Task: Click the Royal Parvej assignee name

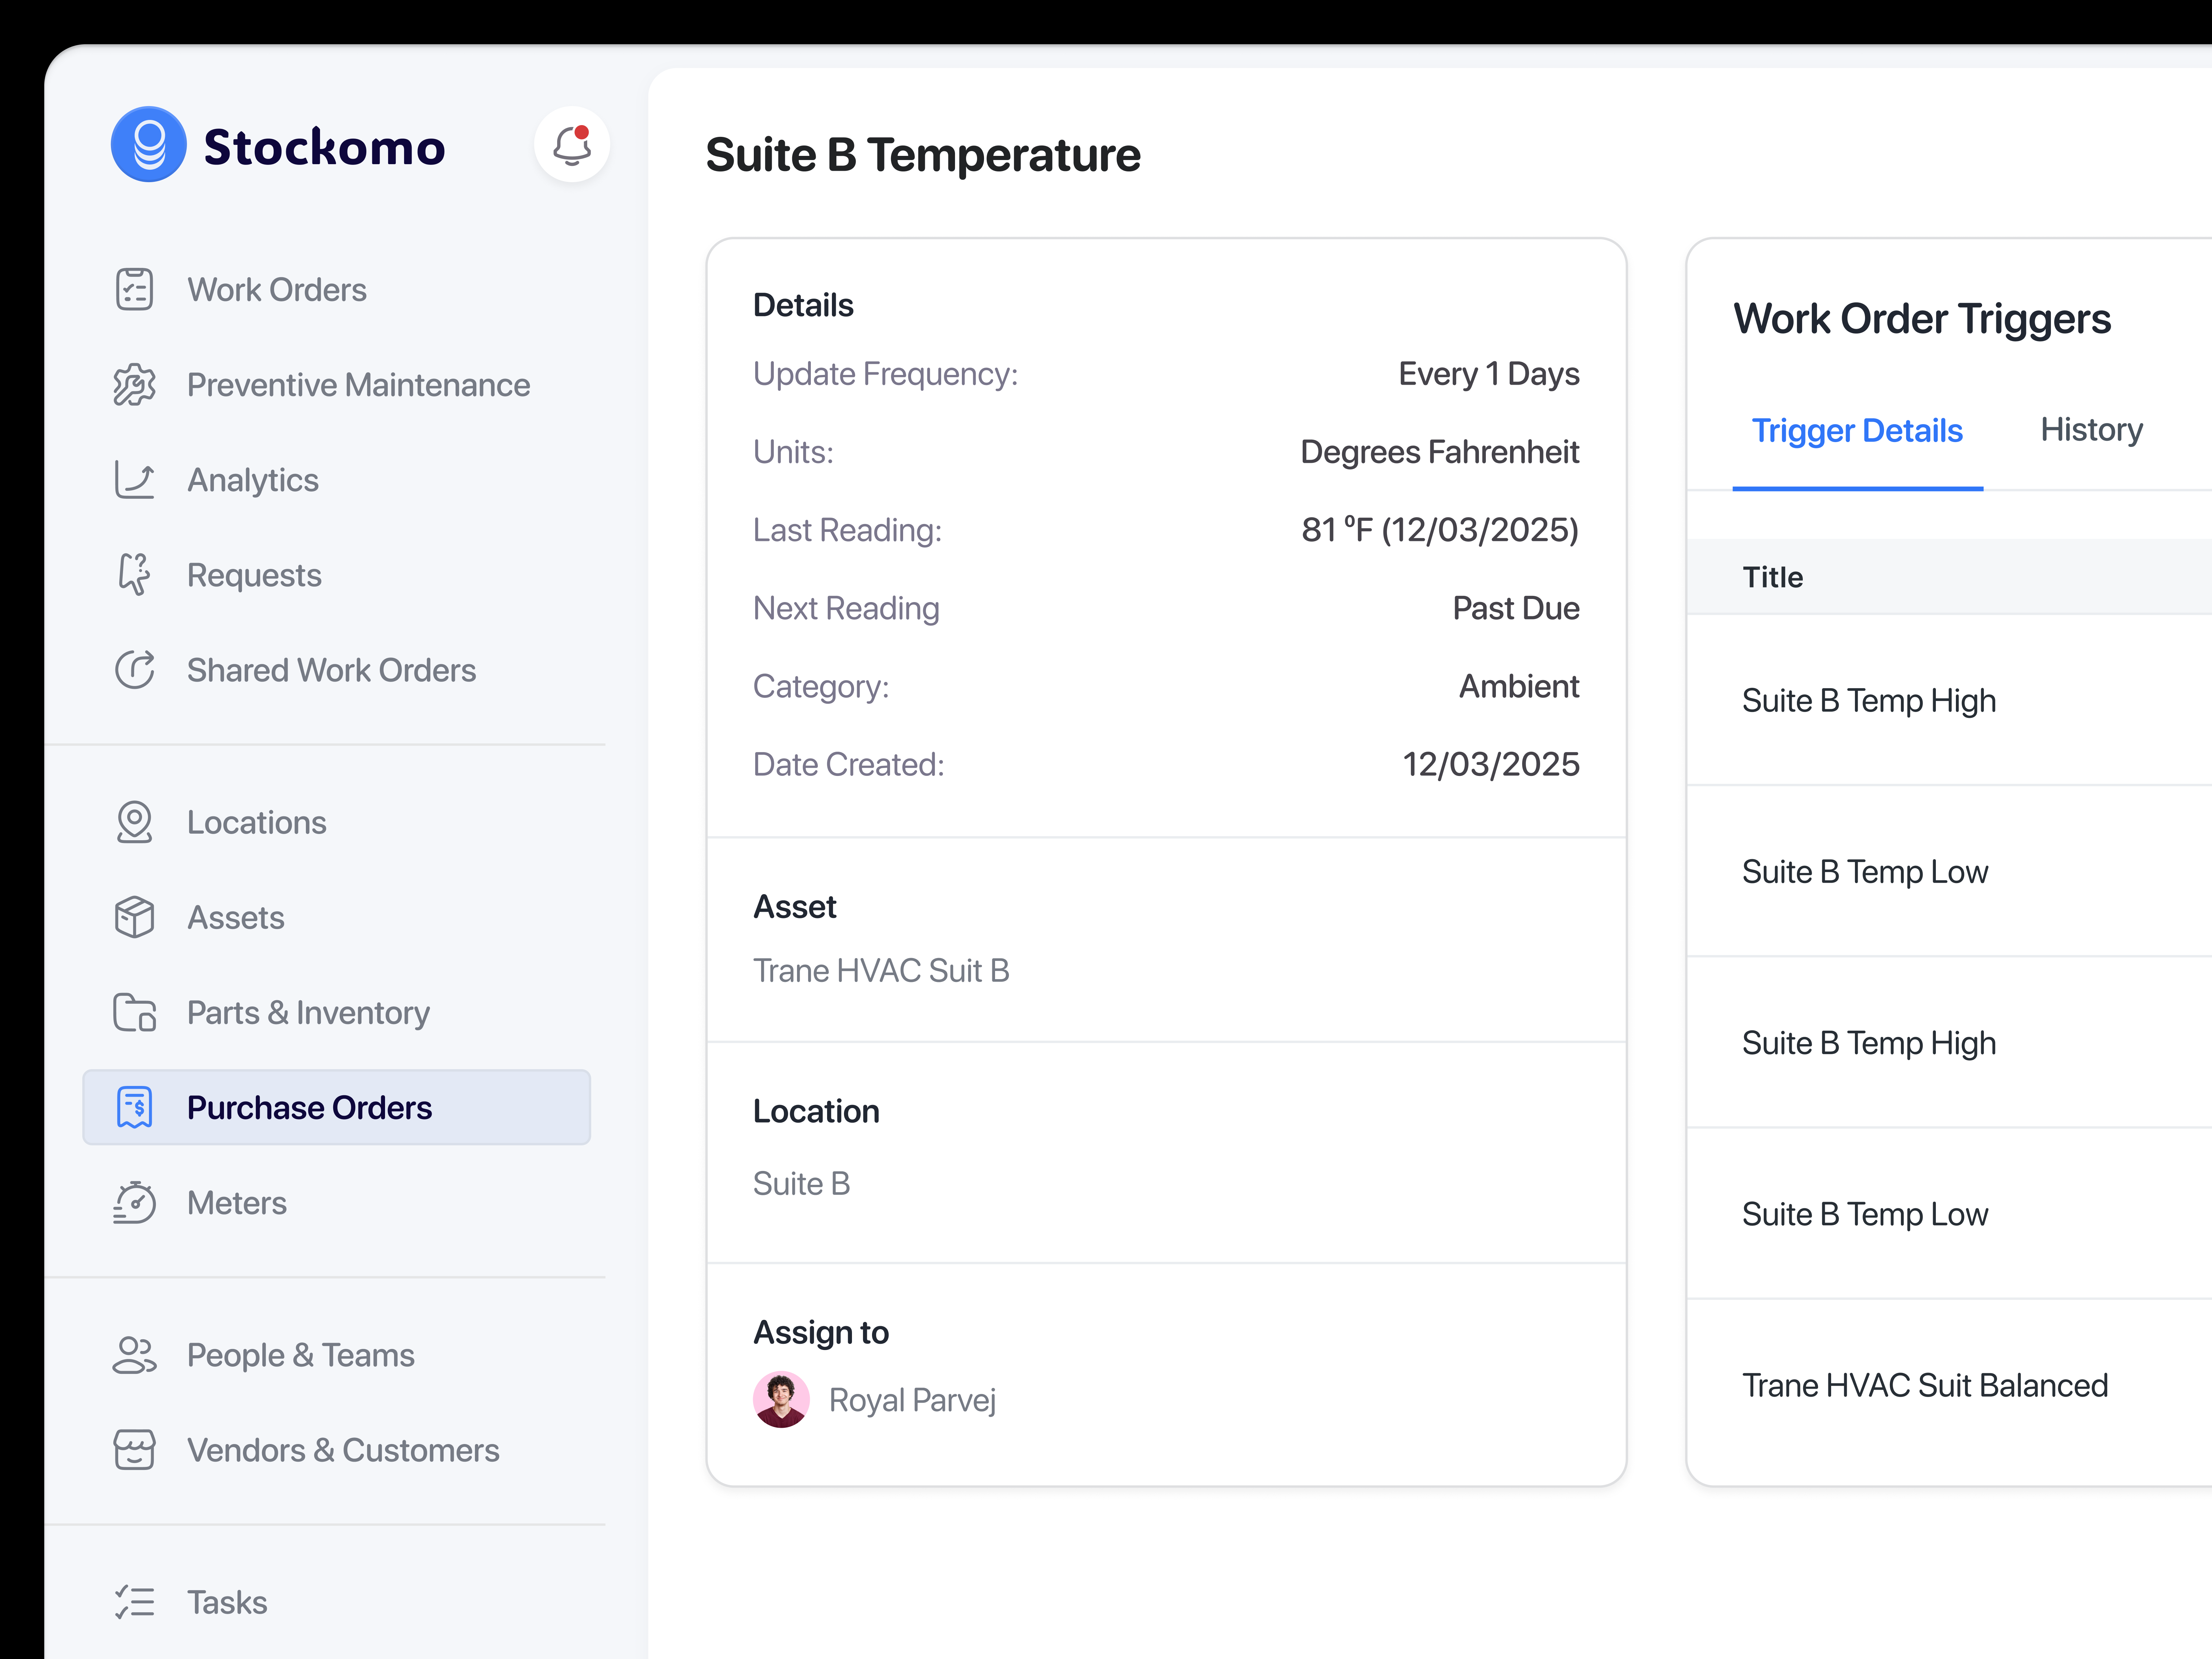Action: click(x=912, y=1400)
